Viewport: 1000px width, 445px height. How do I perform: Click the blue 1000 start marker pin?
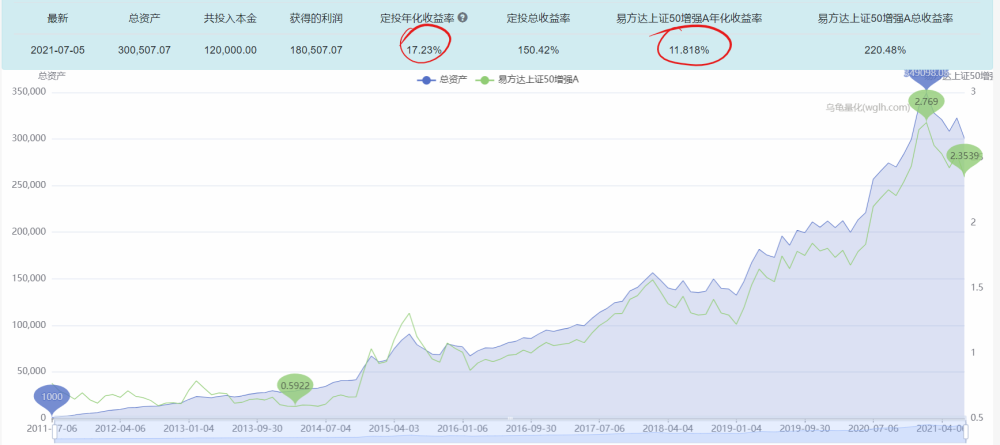pyautogui.click(x=52, y=399)
